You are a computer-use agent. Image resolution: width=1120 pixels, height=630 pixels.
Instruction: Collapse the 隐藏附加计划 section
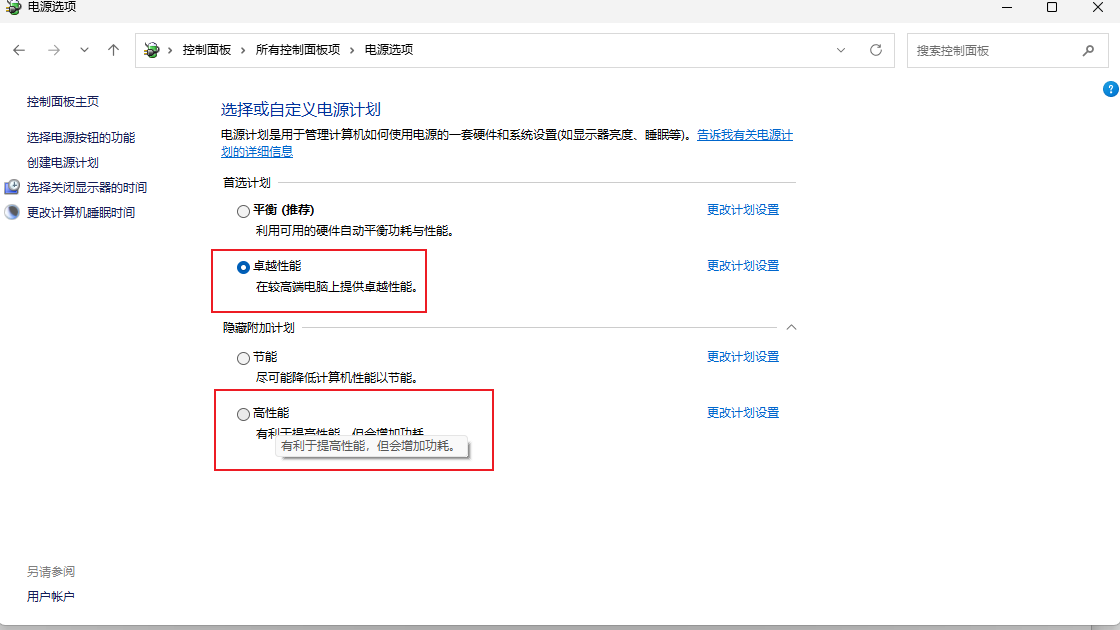[791, 327]
